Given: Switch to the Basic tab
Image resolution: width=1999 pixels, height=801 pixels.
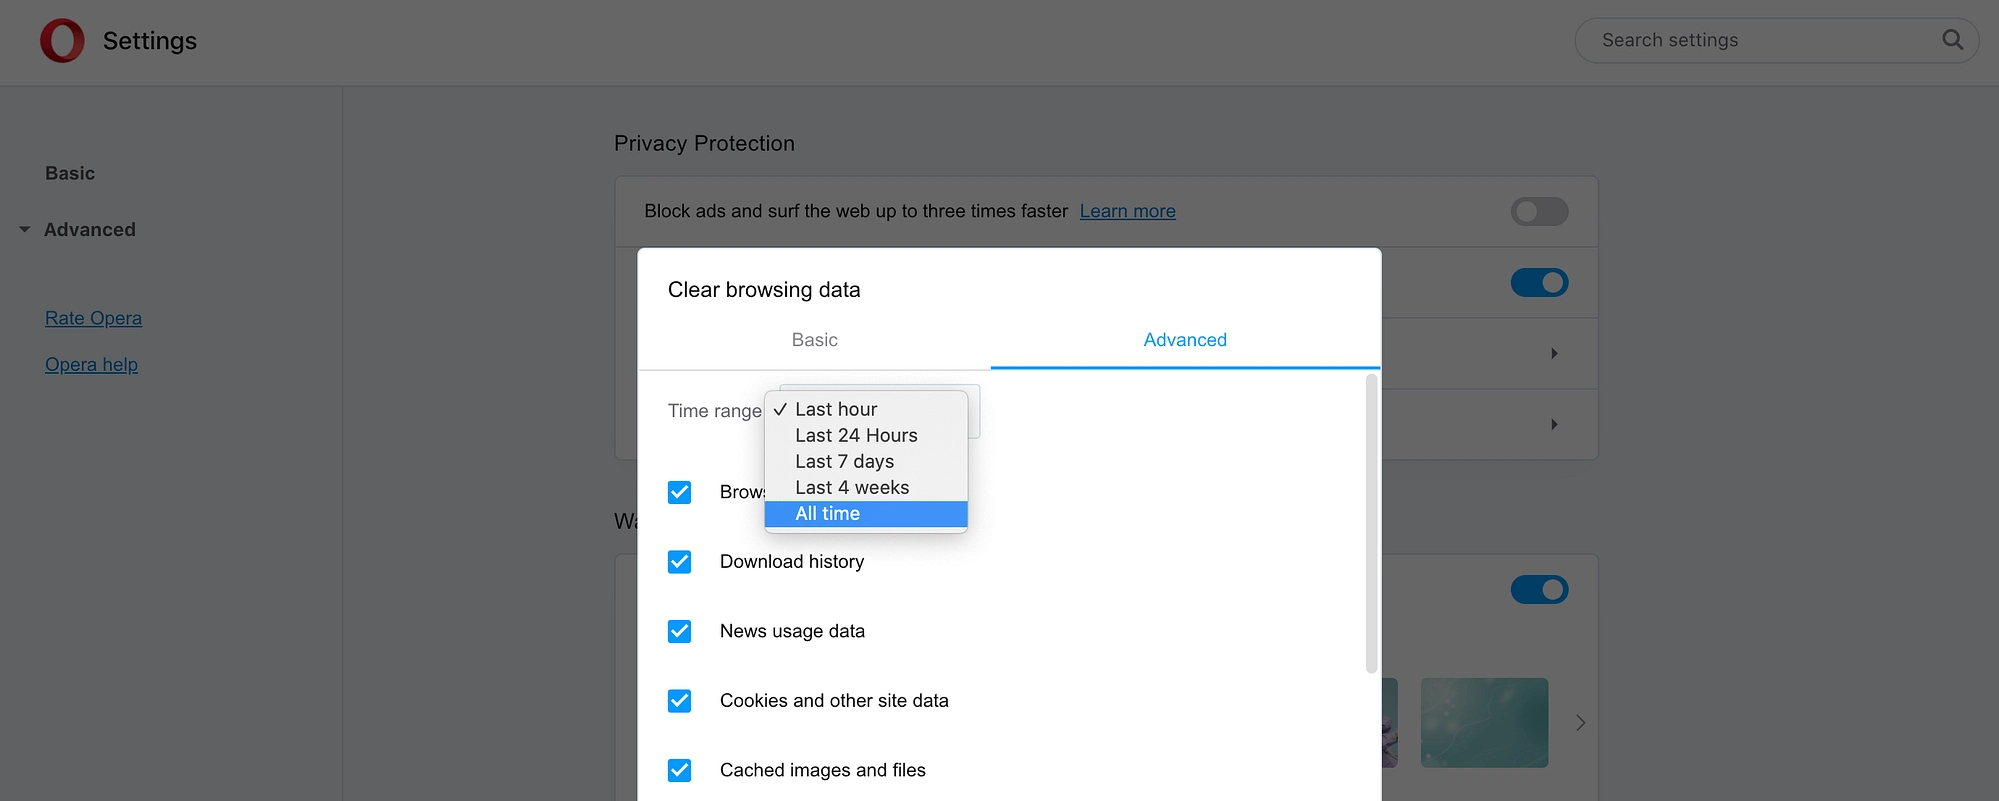Looking at the screenshot, I should [814, 340].
